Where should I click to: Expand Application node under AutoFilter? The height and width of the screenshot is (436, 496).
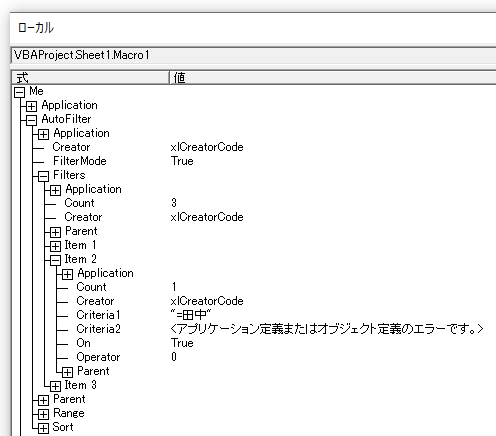coord(43,134)
